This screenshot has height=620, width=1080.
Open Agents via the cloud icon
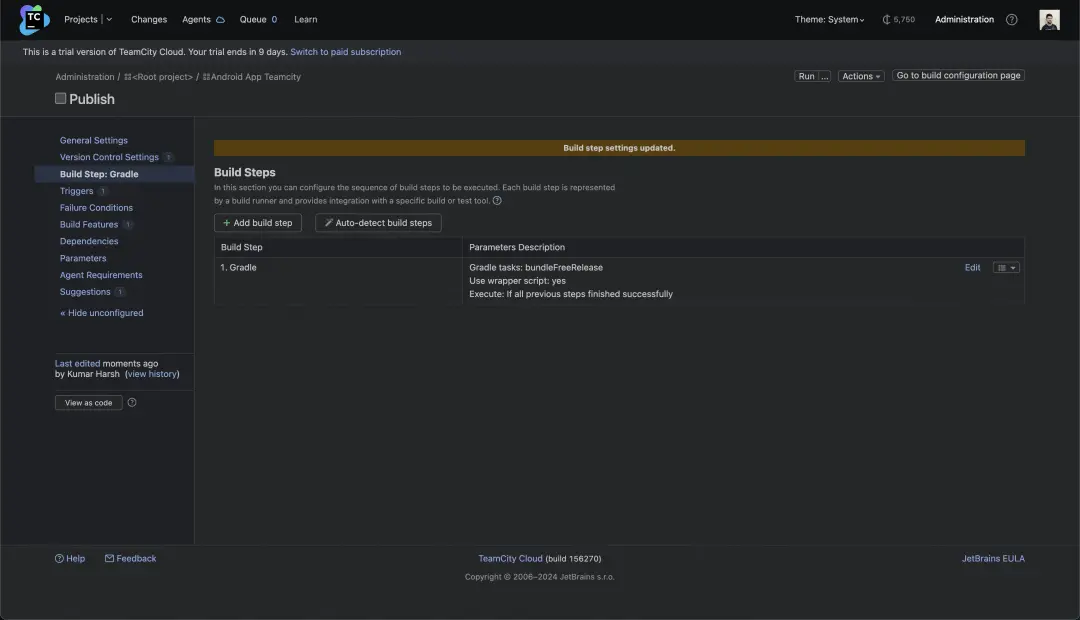pyautogui.click(x=220, y=20)
